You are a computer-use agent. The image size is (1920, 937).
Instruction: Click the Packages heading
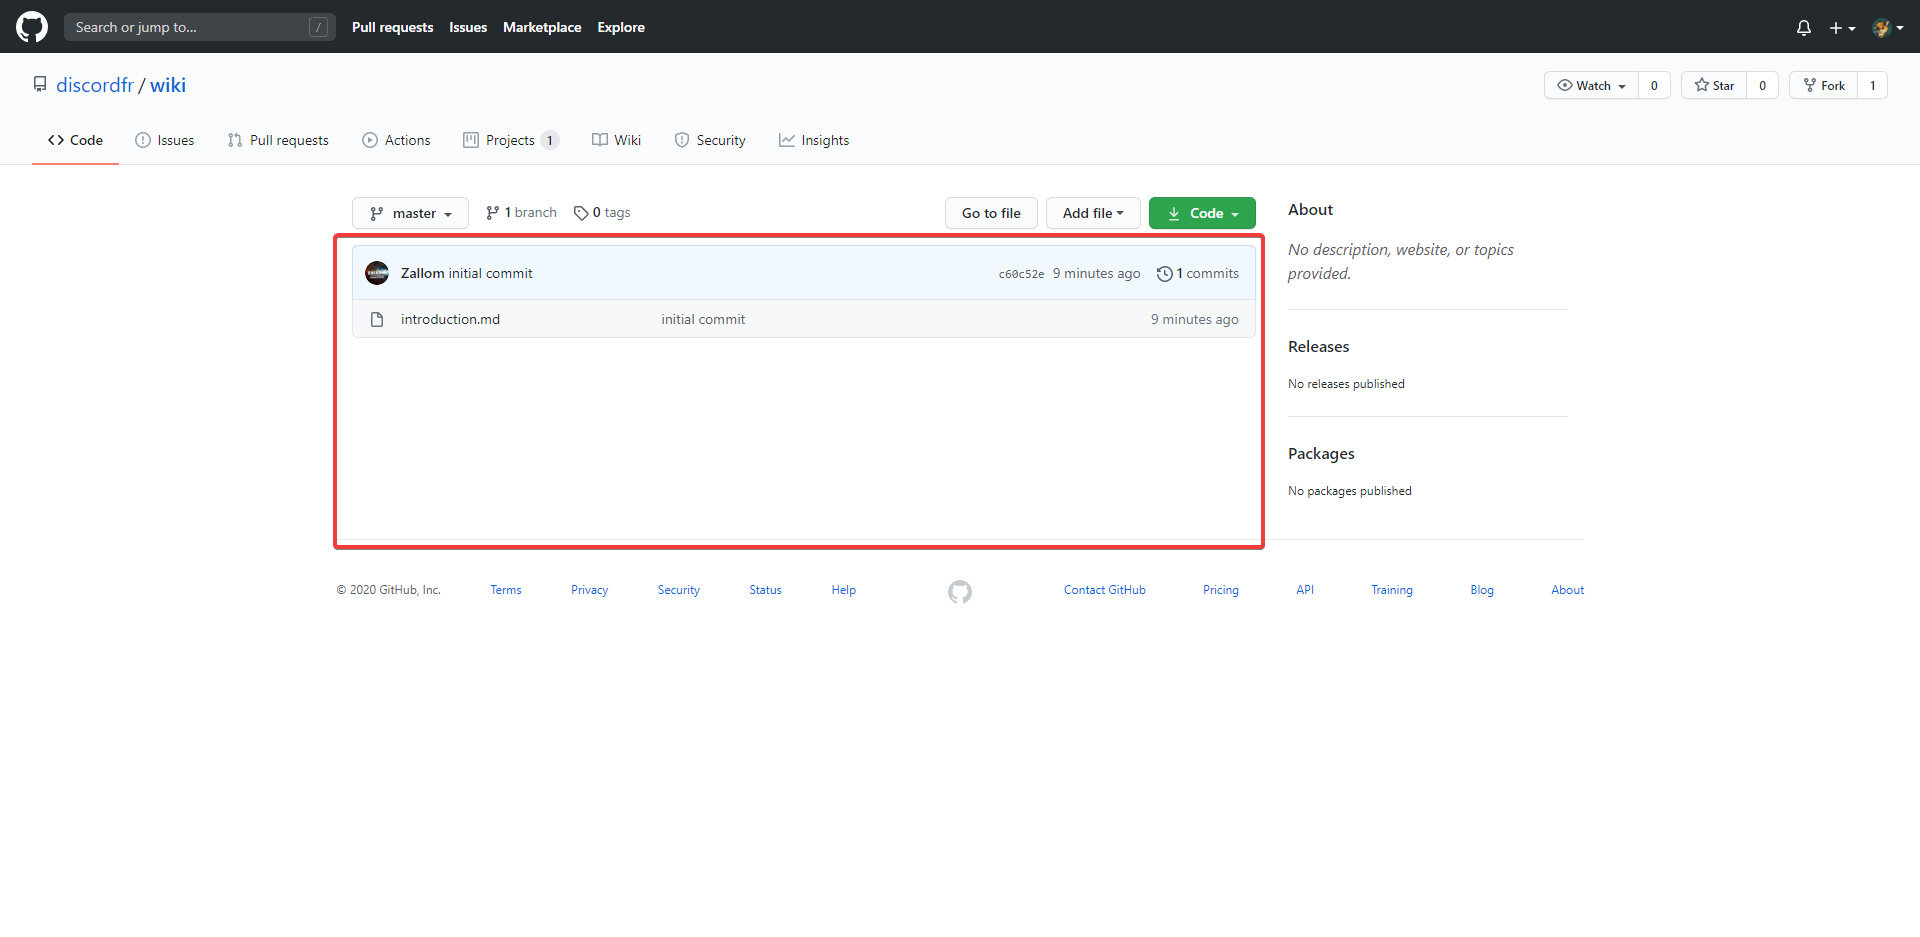coord(1321,453)
